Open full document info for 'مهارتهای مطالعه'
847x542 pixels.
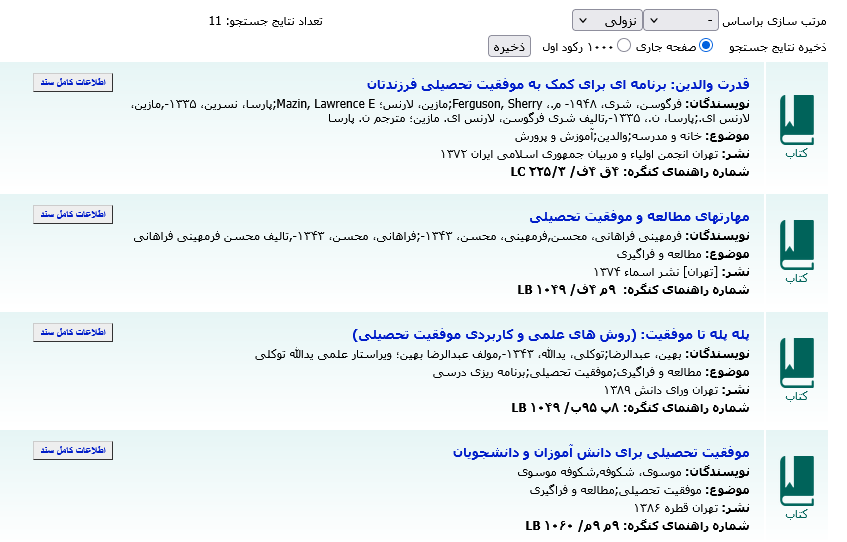[x=73, y=214]
